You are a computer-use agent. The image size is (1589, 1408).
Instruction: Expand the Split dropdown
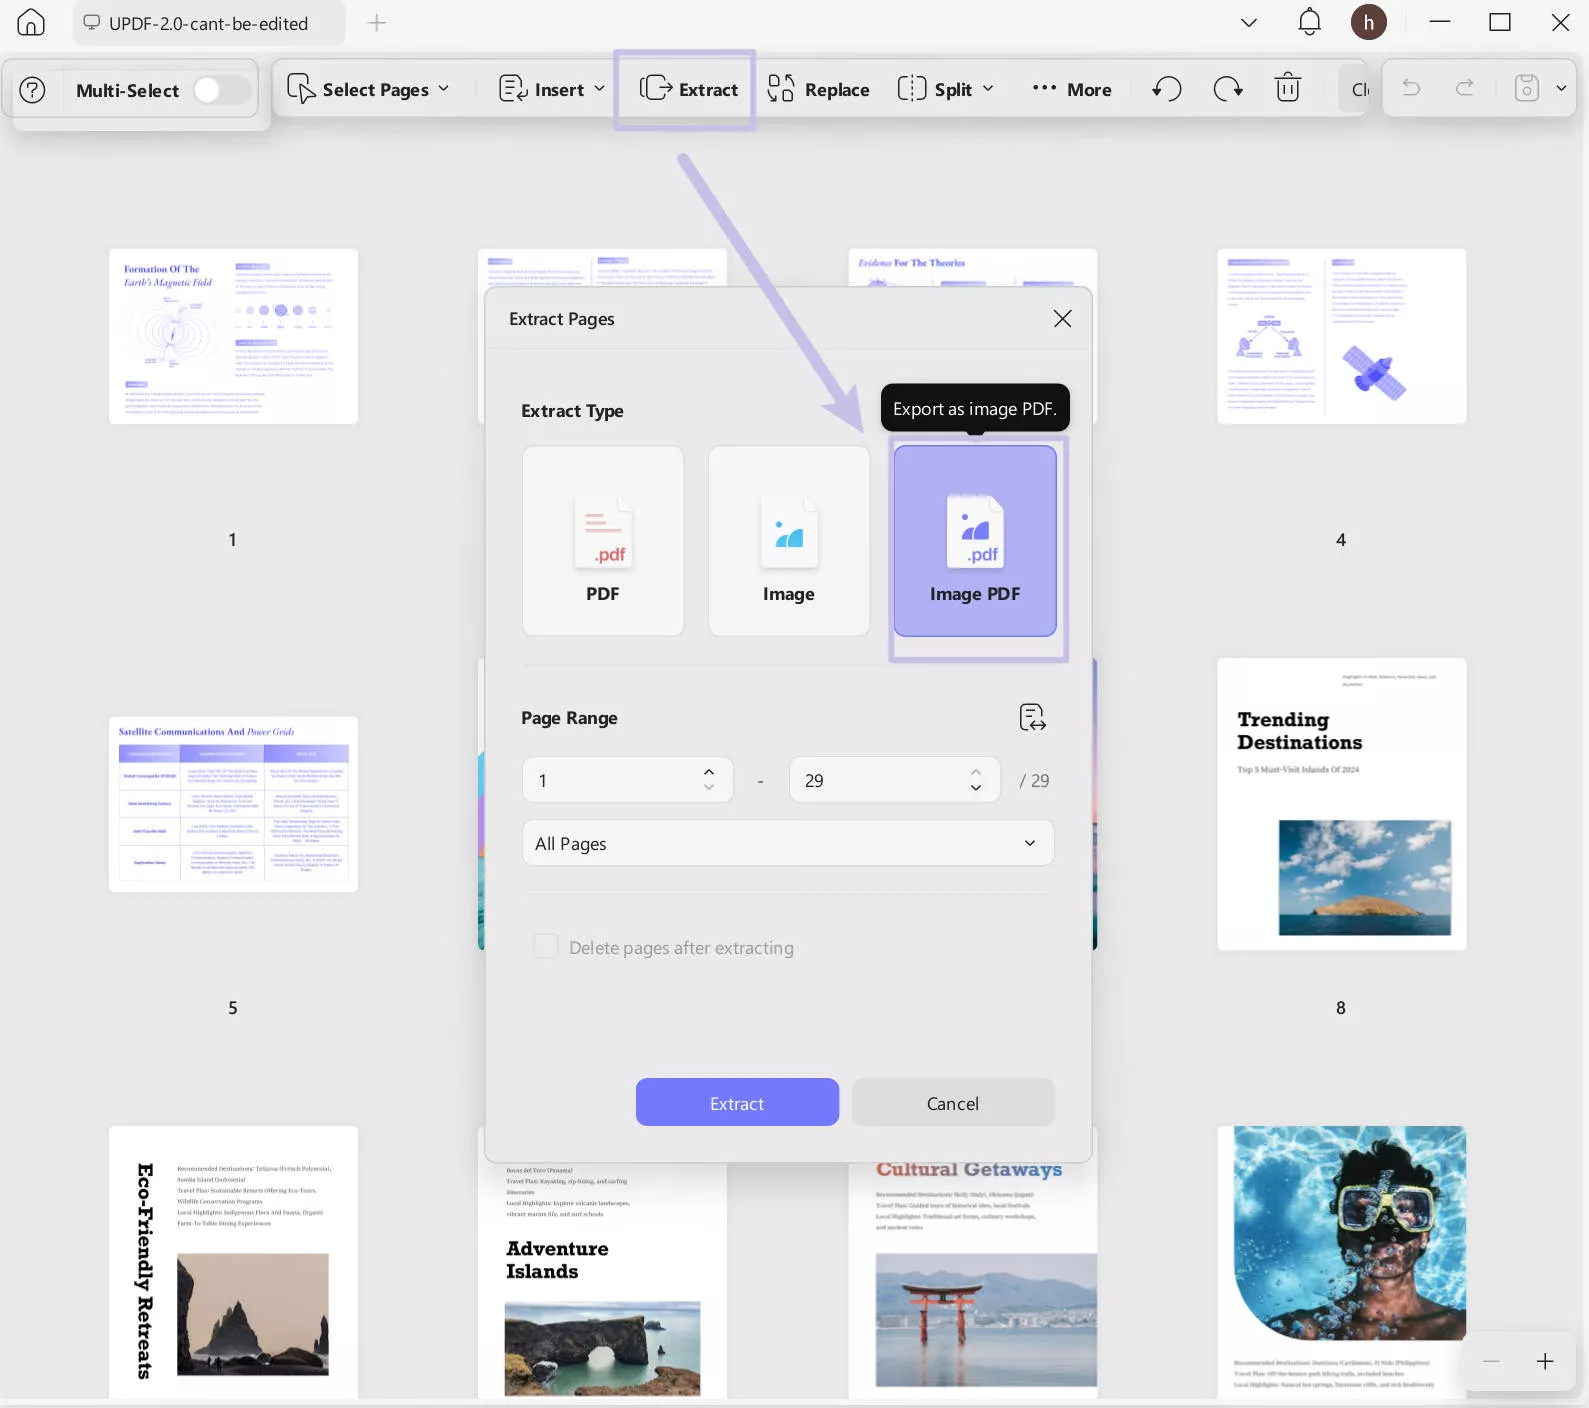pyautogui.click(x=946, y=90)
